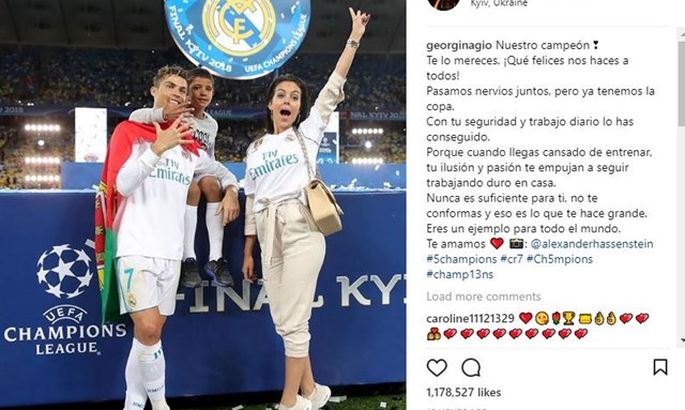View the 1,178,527 likes list
Viewport: 685px width, 410px height.
click(x=464, y=392)
